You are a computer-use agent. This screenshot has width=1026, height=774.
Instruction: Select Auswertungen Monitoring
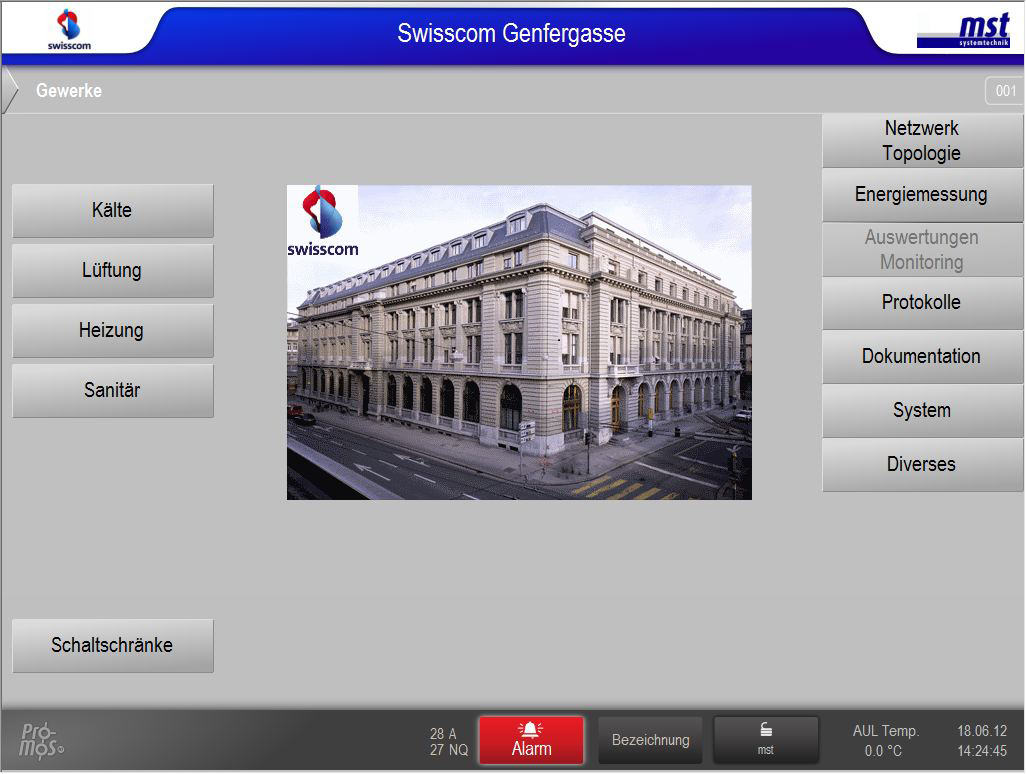click(922, 249)
